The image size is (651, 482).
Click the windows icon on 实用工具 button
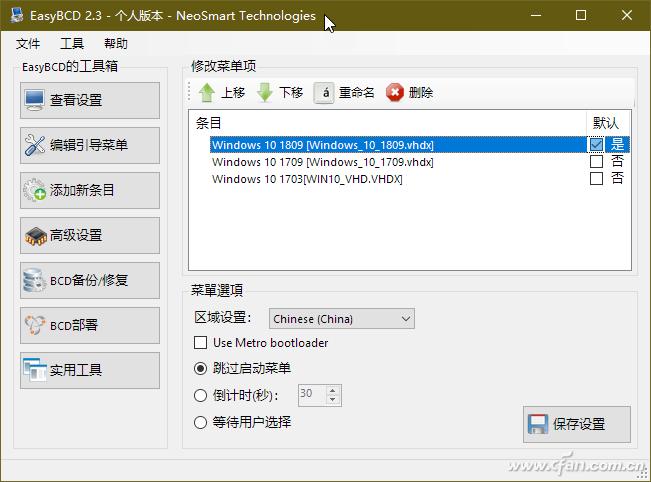click(x=34, y=370)
